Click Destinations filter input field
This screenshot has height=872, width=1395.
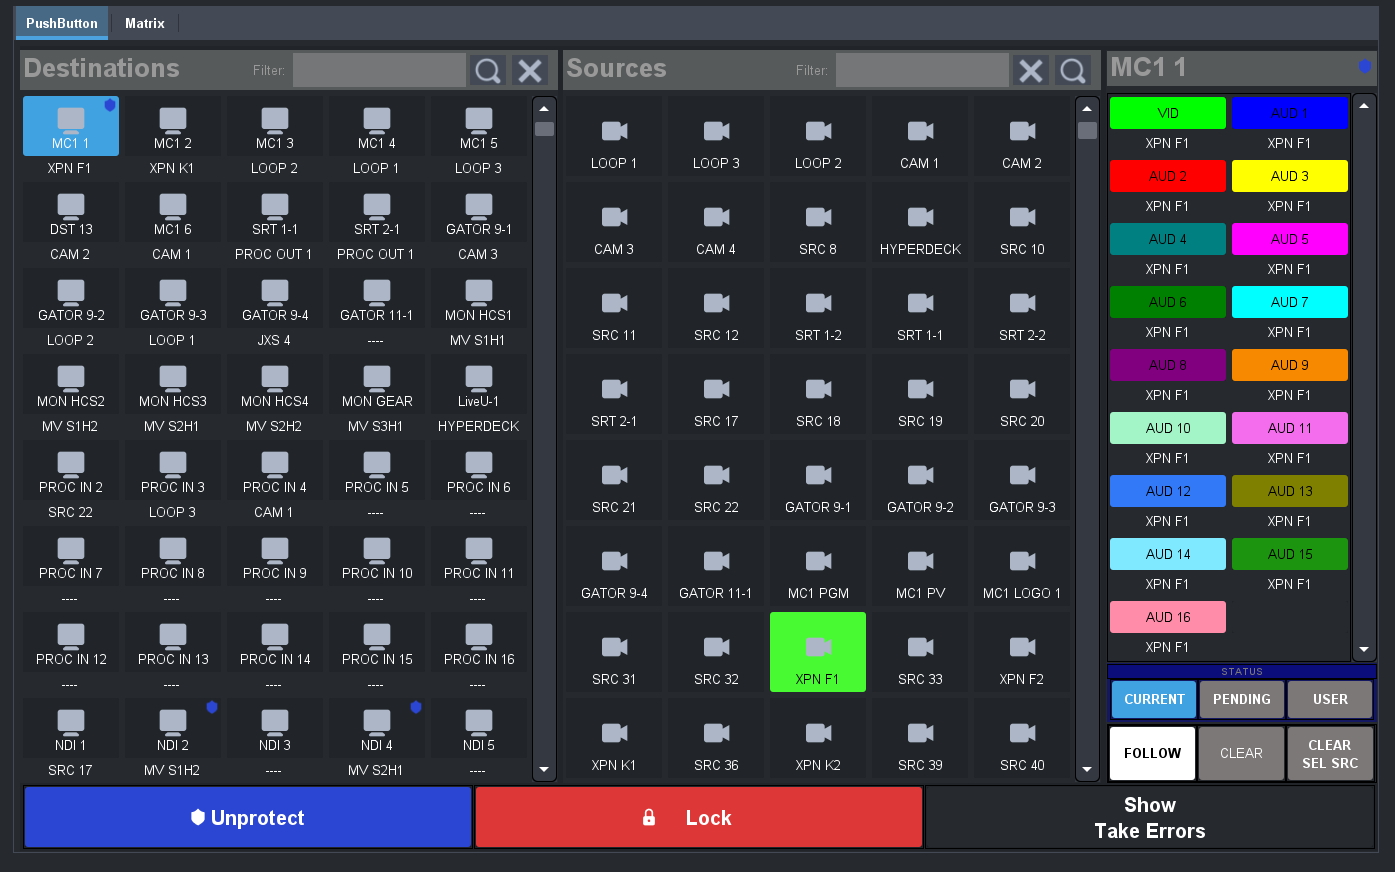click(x=379, y=70)
